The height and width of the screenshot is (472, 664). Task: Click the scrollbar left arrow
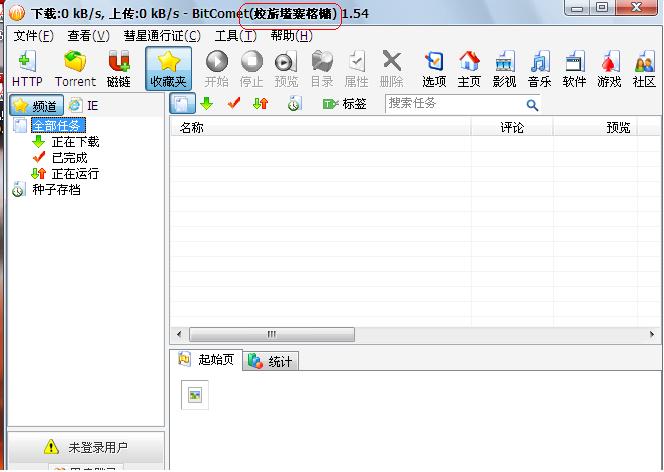pyautogui.click(x=179, y=334)
